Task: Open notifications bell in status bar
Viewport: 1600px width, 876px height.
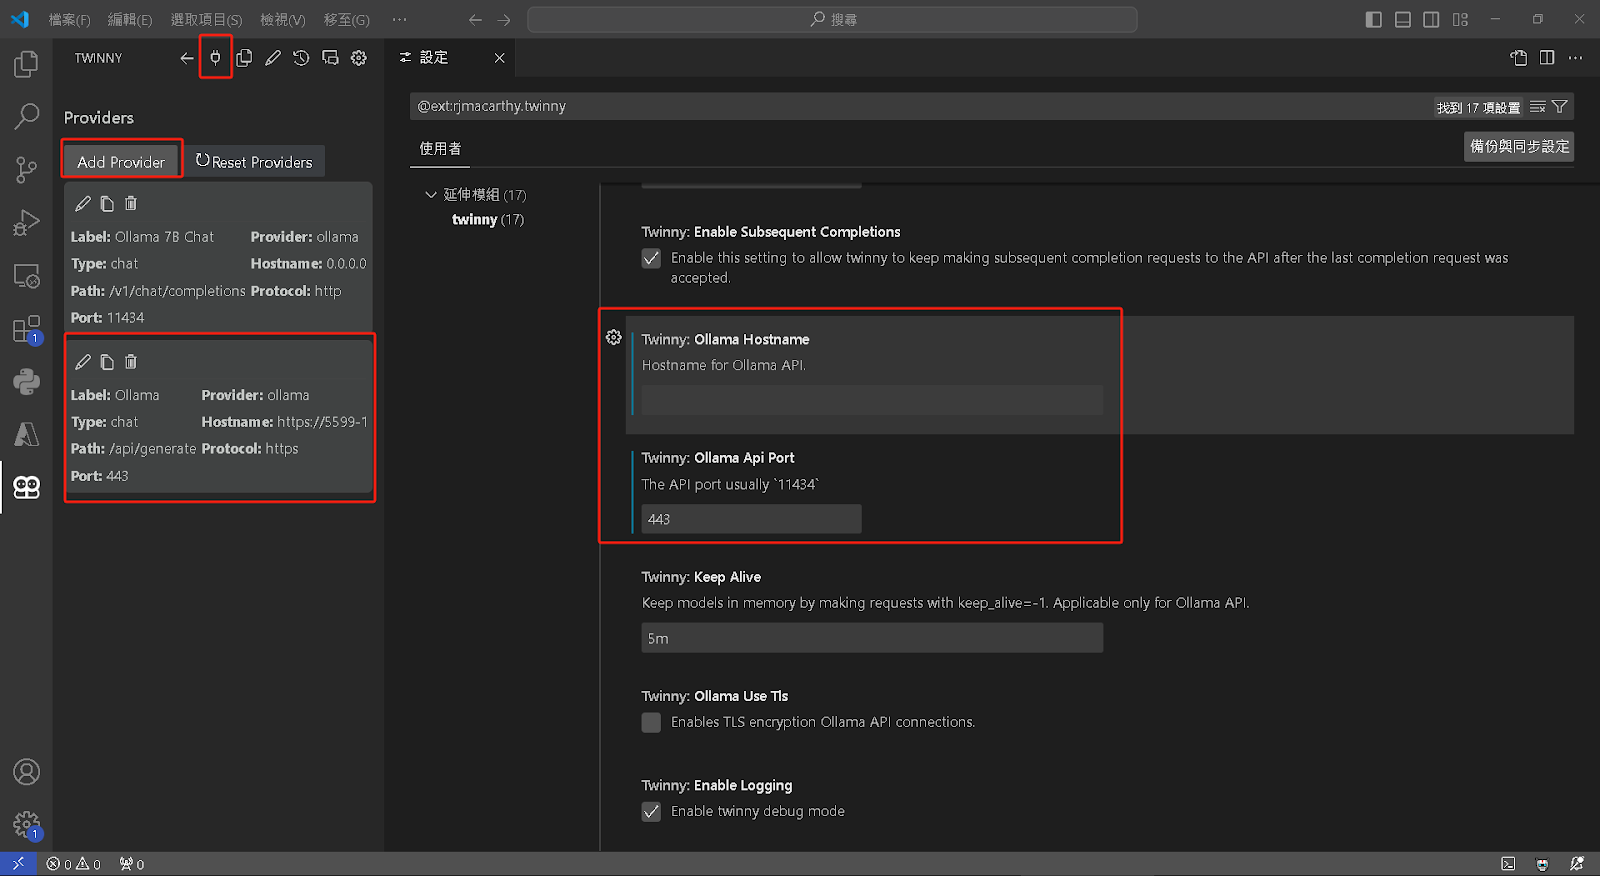Action: [1577, 864]
